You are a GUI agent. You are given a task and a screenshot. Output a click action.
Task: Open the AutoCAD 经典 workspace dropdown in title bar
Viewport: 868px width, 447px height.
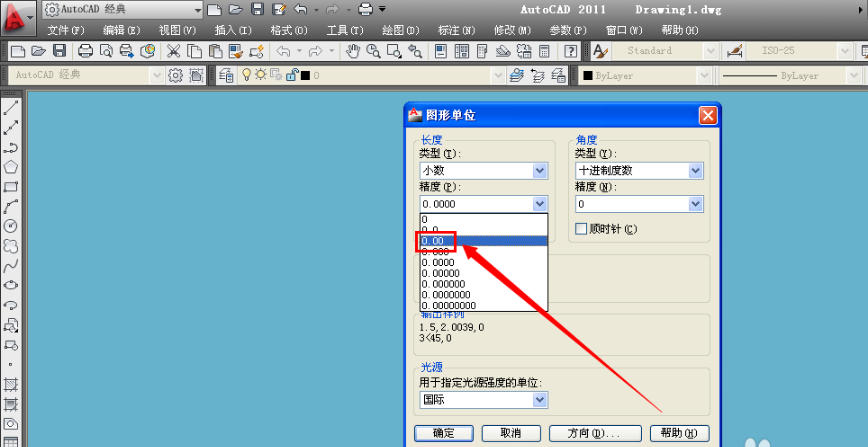click(123, 9)
